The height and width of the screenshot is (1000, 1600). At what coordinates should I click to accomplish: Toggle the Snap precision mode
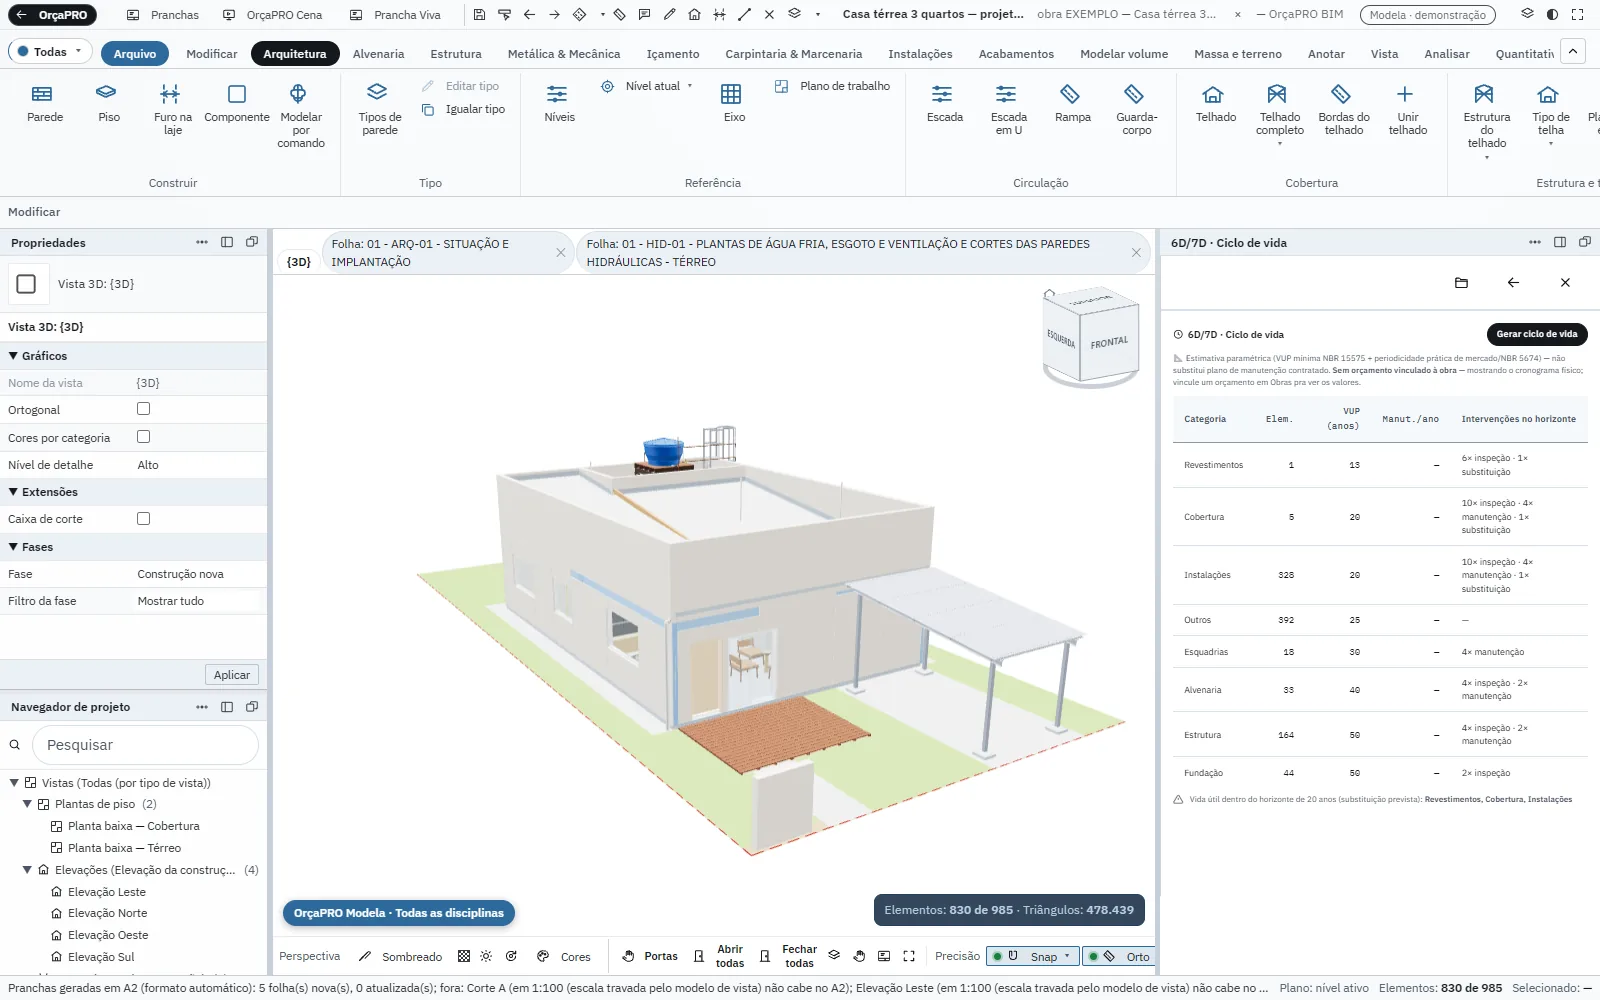pyautogui.click(x=1033, y=957)
